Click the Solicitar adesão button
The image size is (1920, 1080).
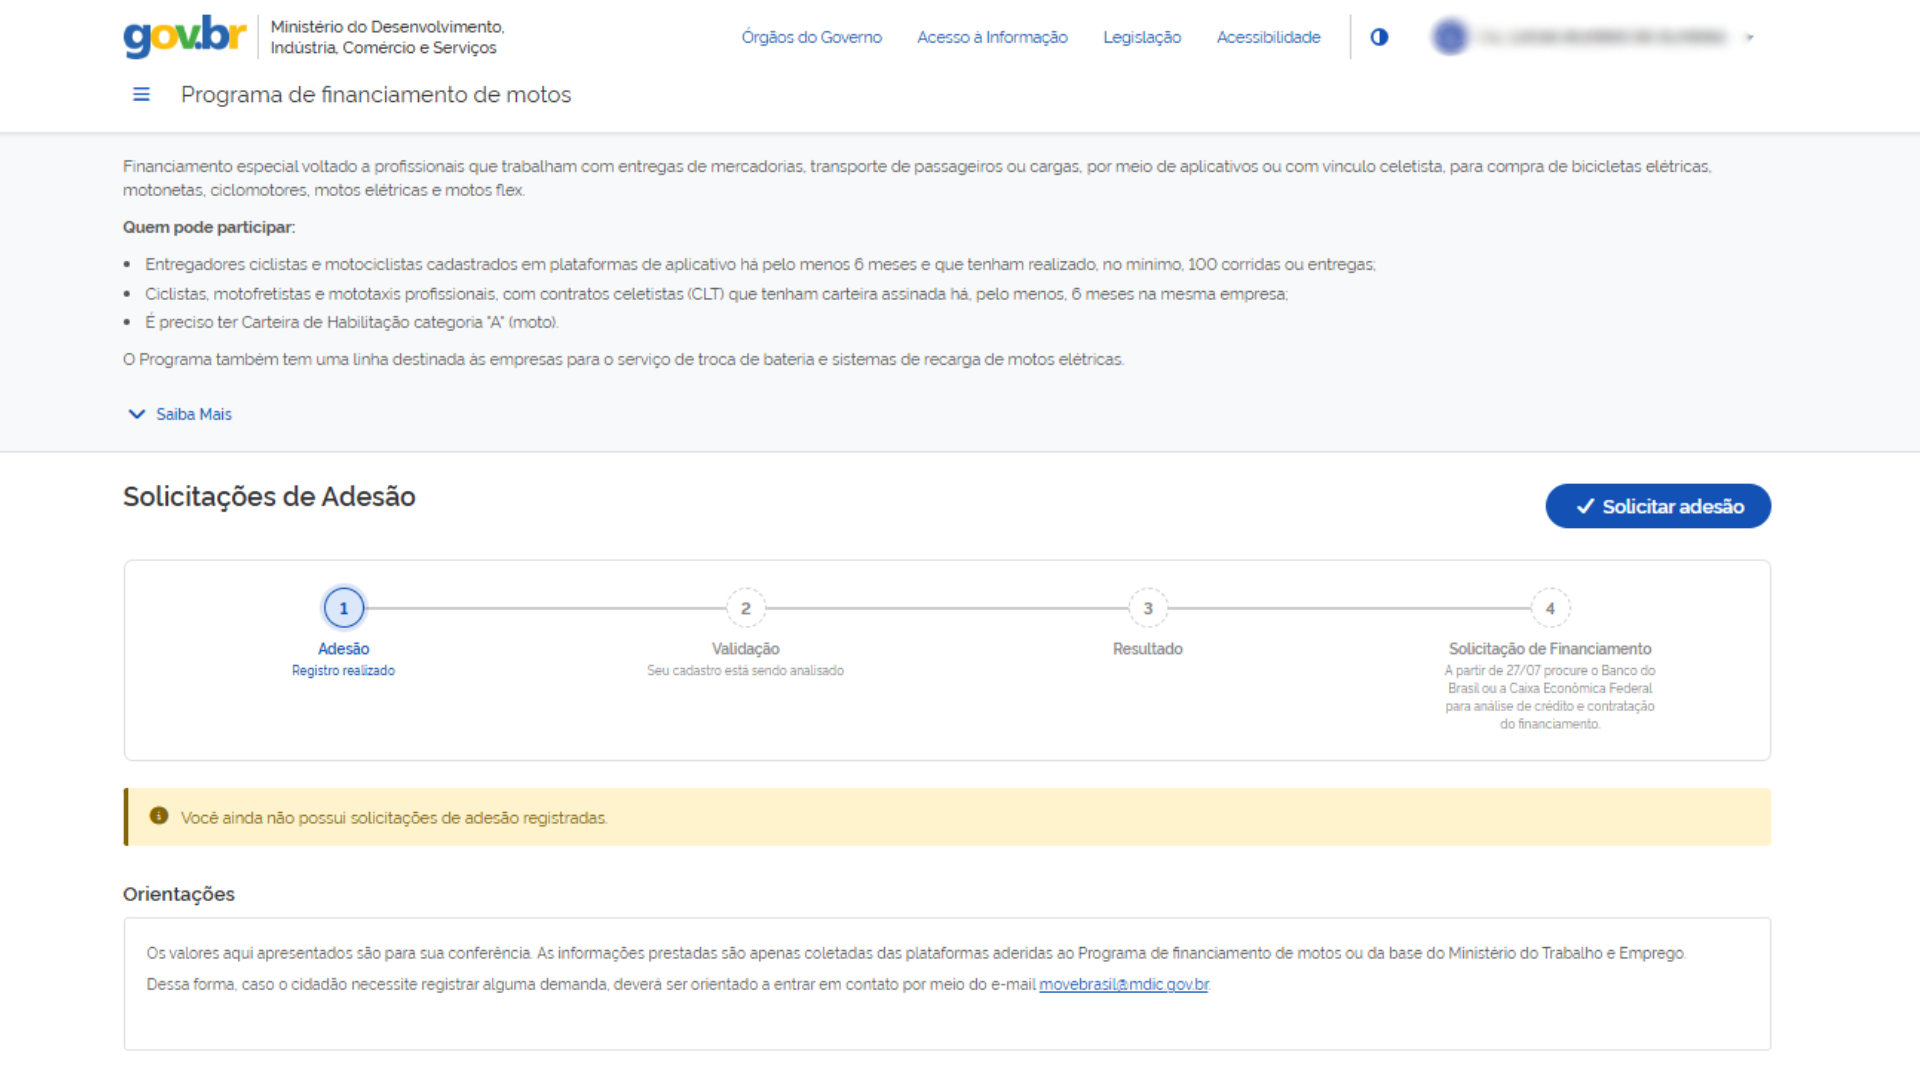1658,506
